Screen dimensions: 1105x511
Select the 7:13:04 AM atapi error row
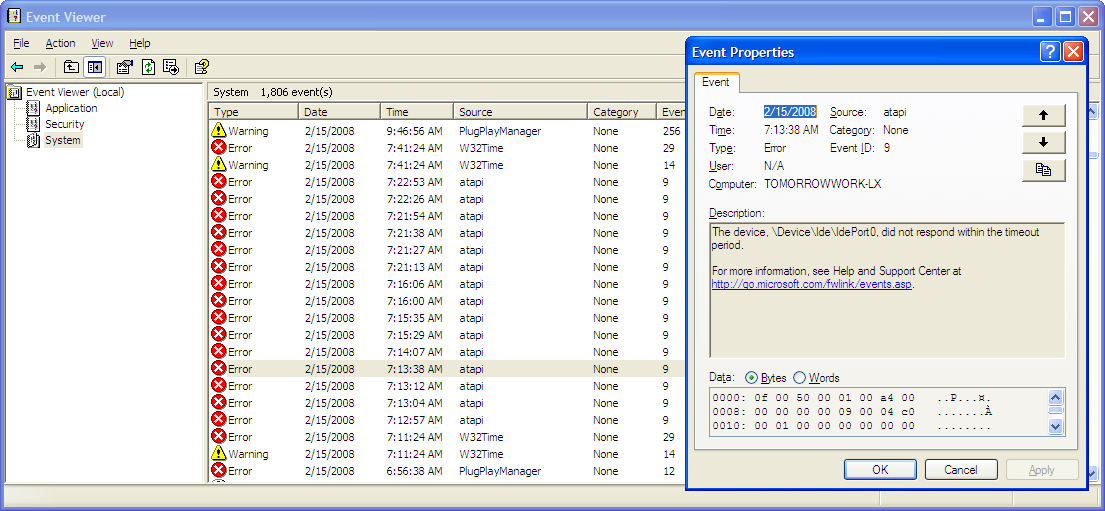(447, 402)
